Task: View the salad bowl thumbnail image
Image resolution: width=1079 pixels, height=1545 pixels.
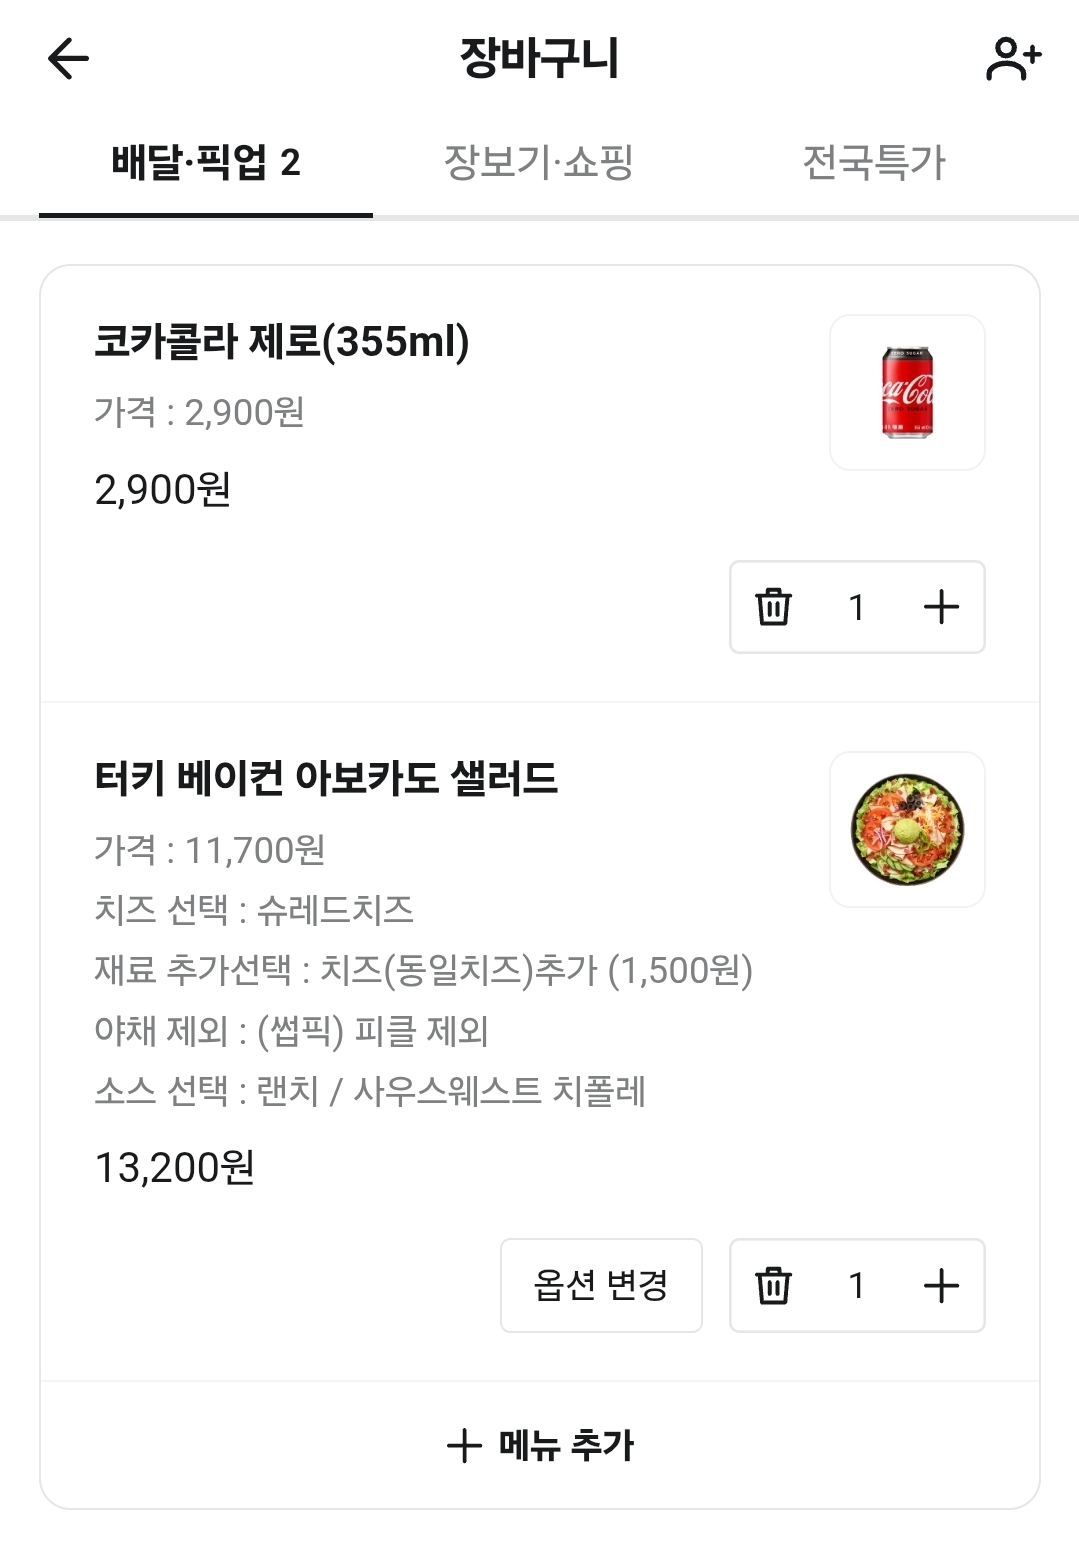Action: click(x=907, y=829)
